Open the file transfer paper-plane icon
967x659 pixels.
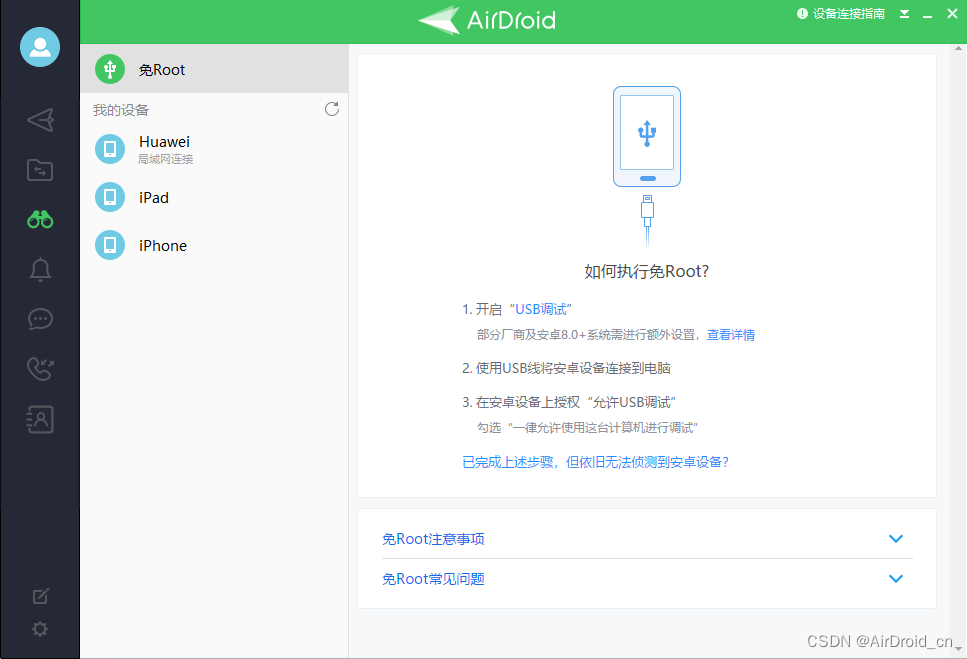click(x=40, y=120)
